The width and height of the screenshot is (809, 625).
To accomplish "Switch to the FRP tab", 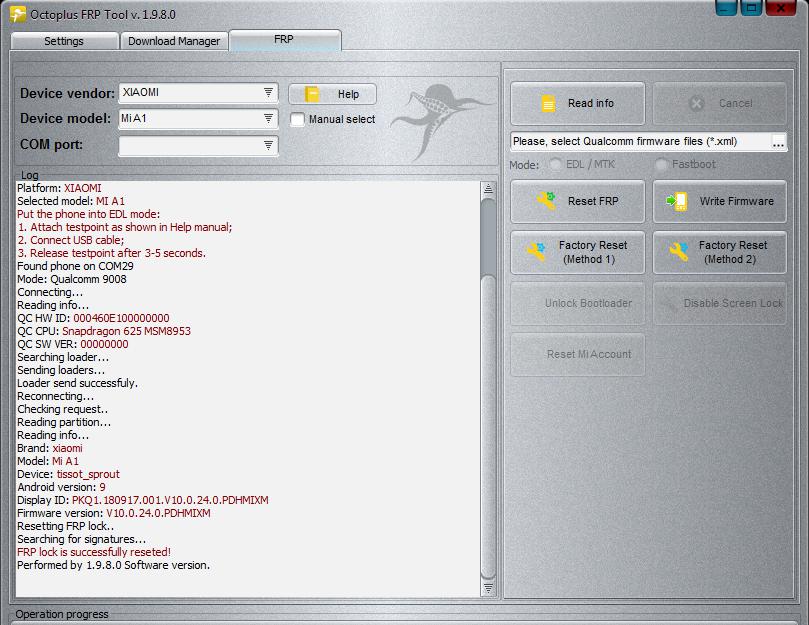I will pyautogui.click(x=285, y=40).
